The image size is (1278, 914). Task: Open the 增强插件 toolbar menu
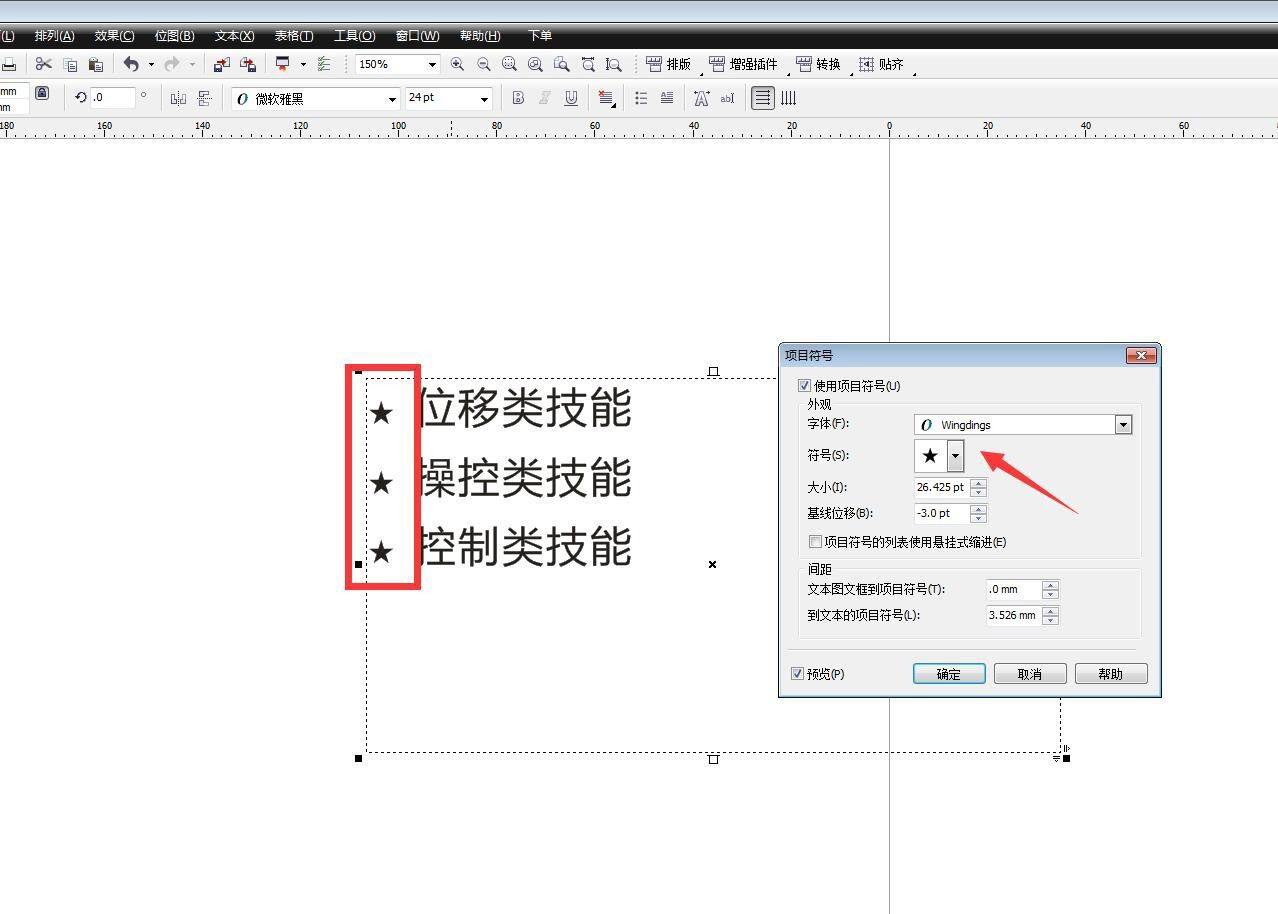tap(743, 64)
